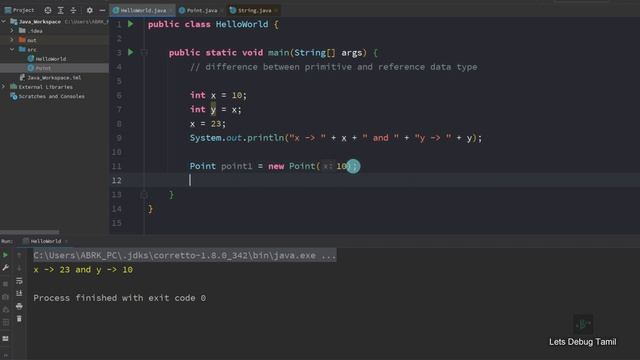This screenshot has height=360, width=640.
Task: Select HelloWorld class in project tree
Action: click(47, 59)
